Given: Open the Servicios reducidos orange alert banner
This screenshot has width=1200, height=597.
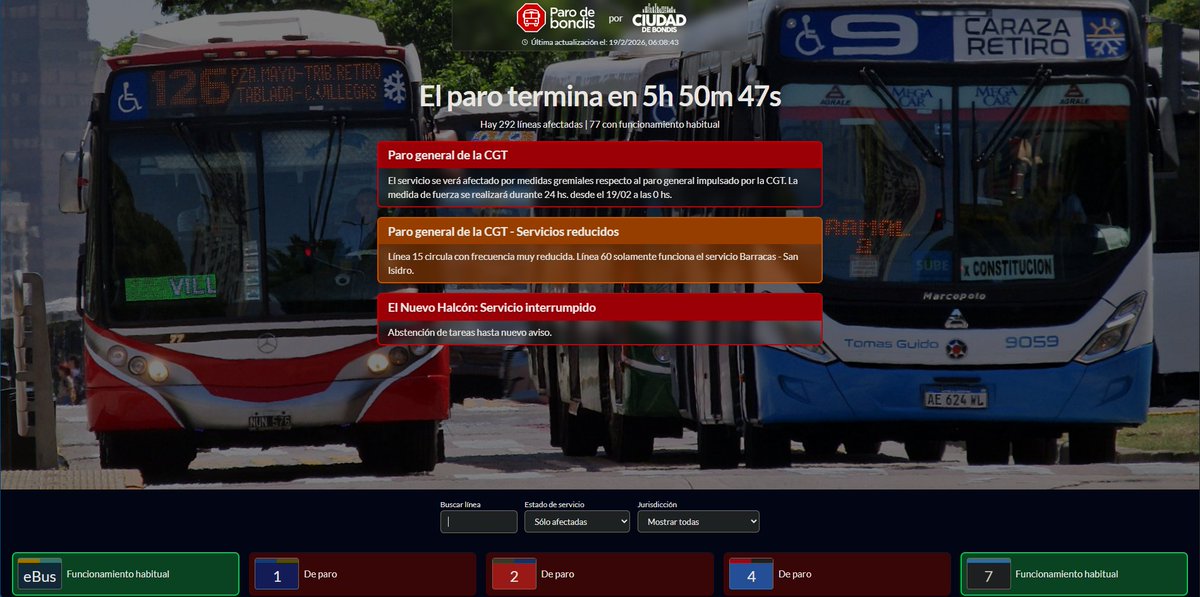Looking at the screenshot, I should click(x=600, y=231).
